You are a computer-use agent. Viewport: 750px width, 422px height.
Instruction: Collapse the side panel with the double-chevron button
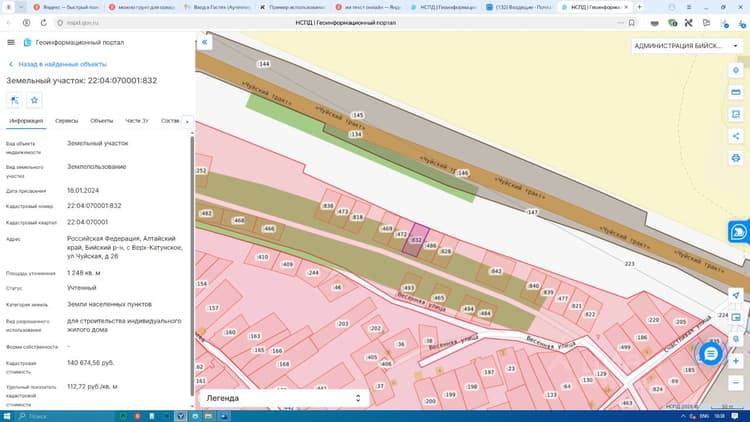coord(205,43)
